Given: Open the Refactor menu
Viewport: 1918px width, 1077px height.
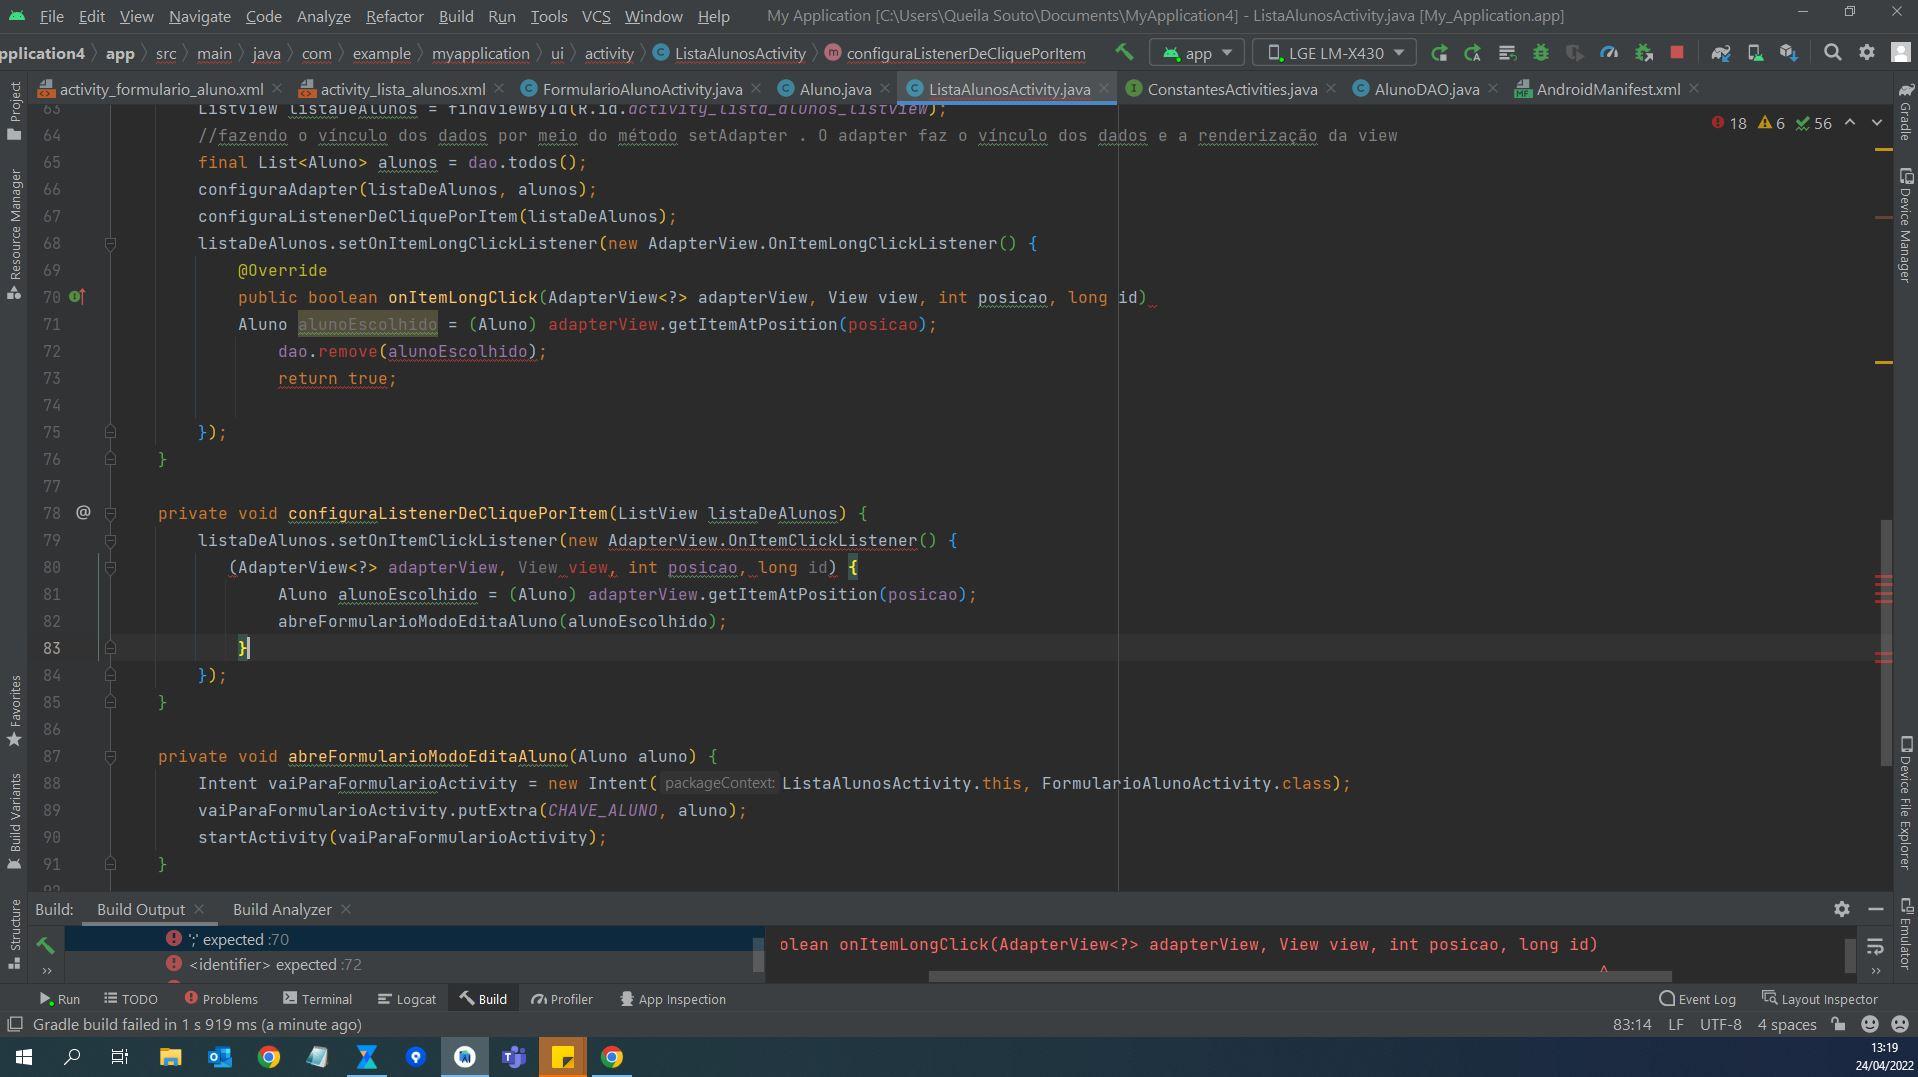Looking at the screenshot, I should pos(394,16).
